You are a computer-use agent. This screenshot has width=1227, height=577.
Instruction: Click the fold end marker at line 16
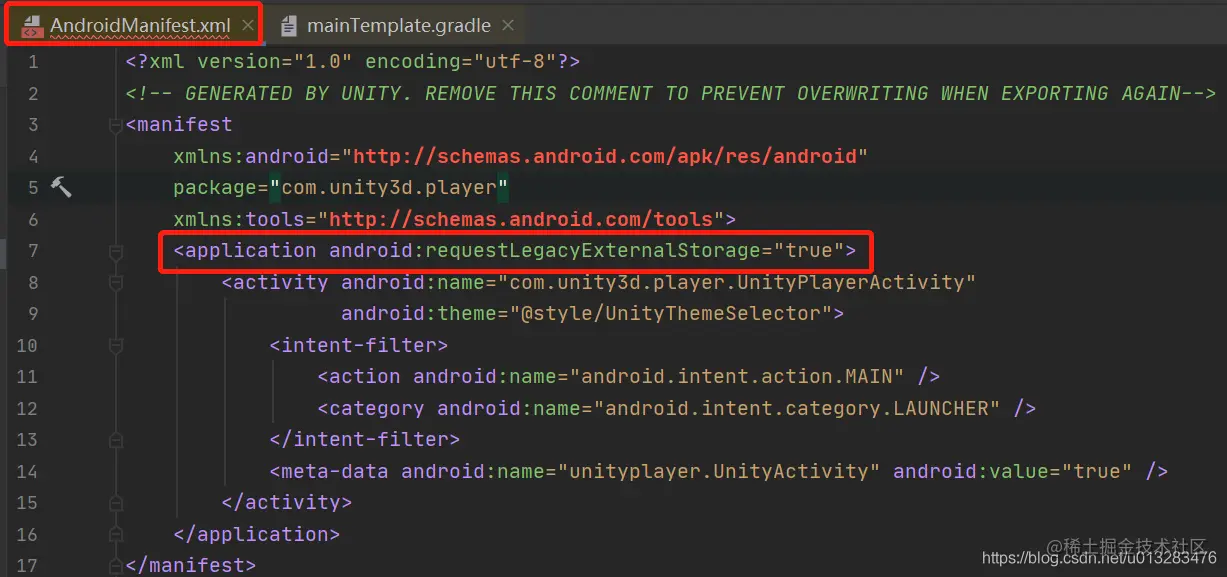(x=116, y=534)
